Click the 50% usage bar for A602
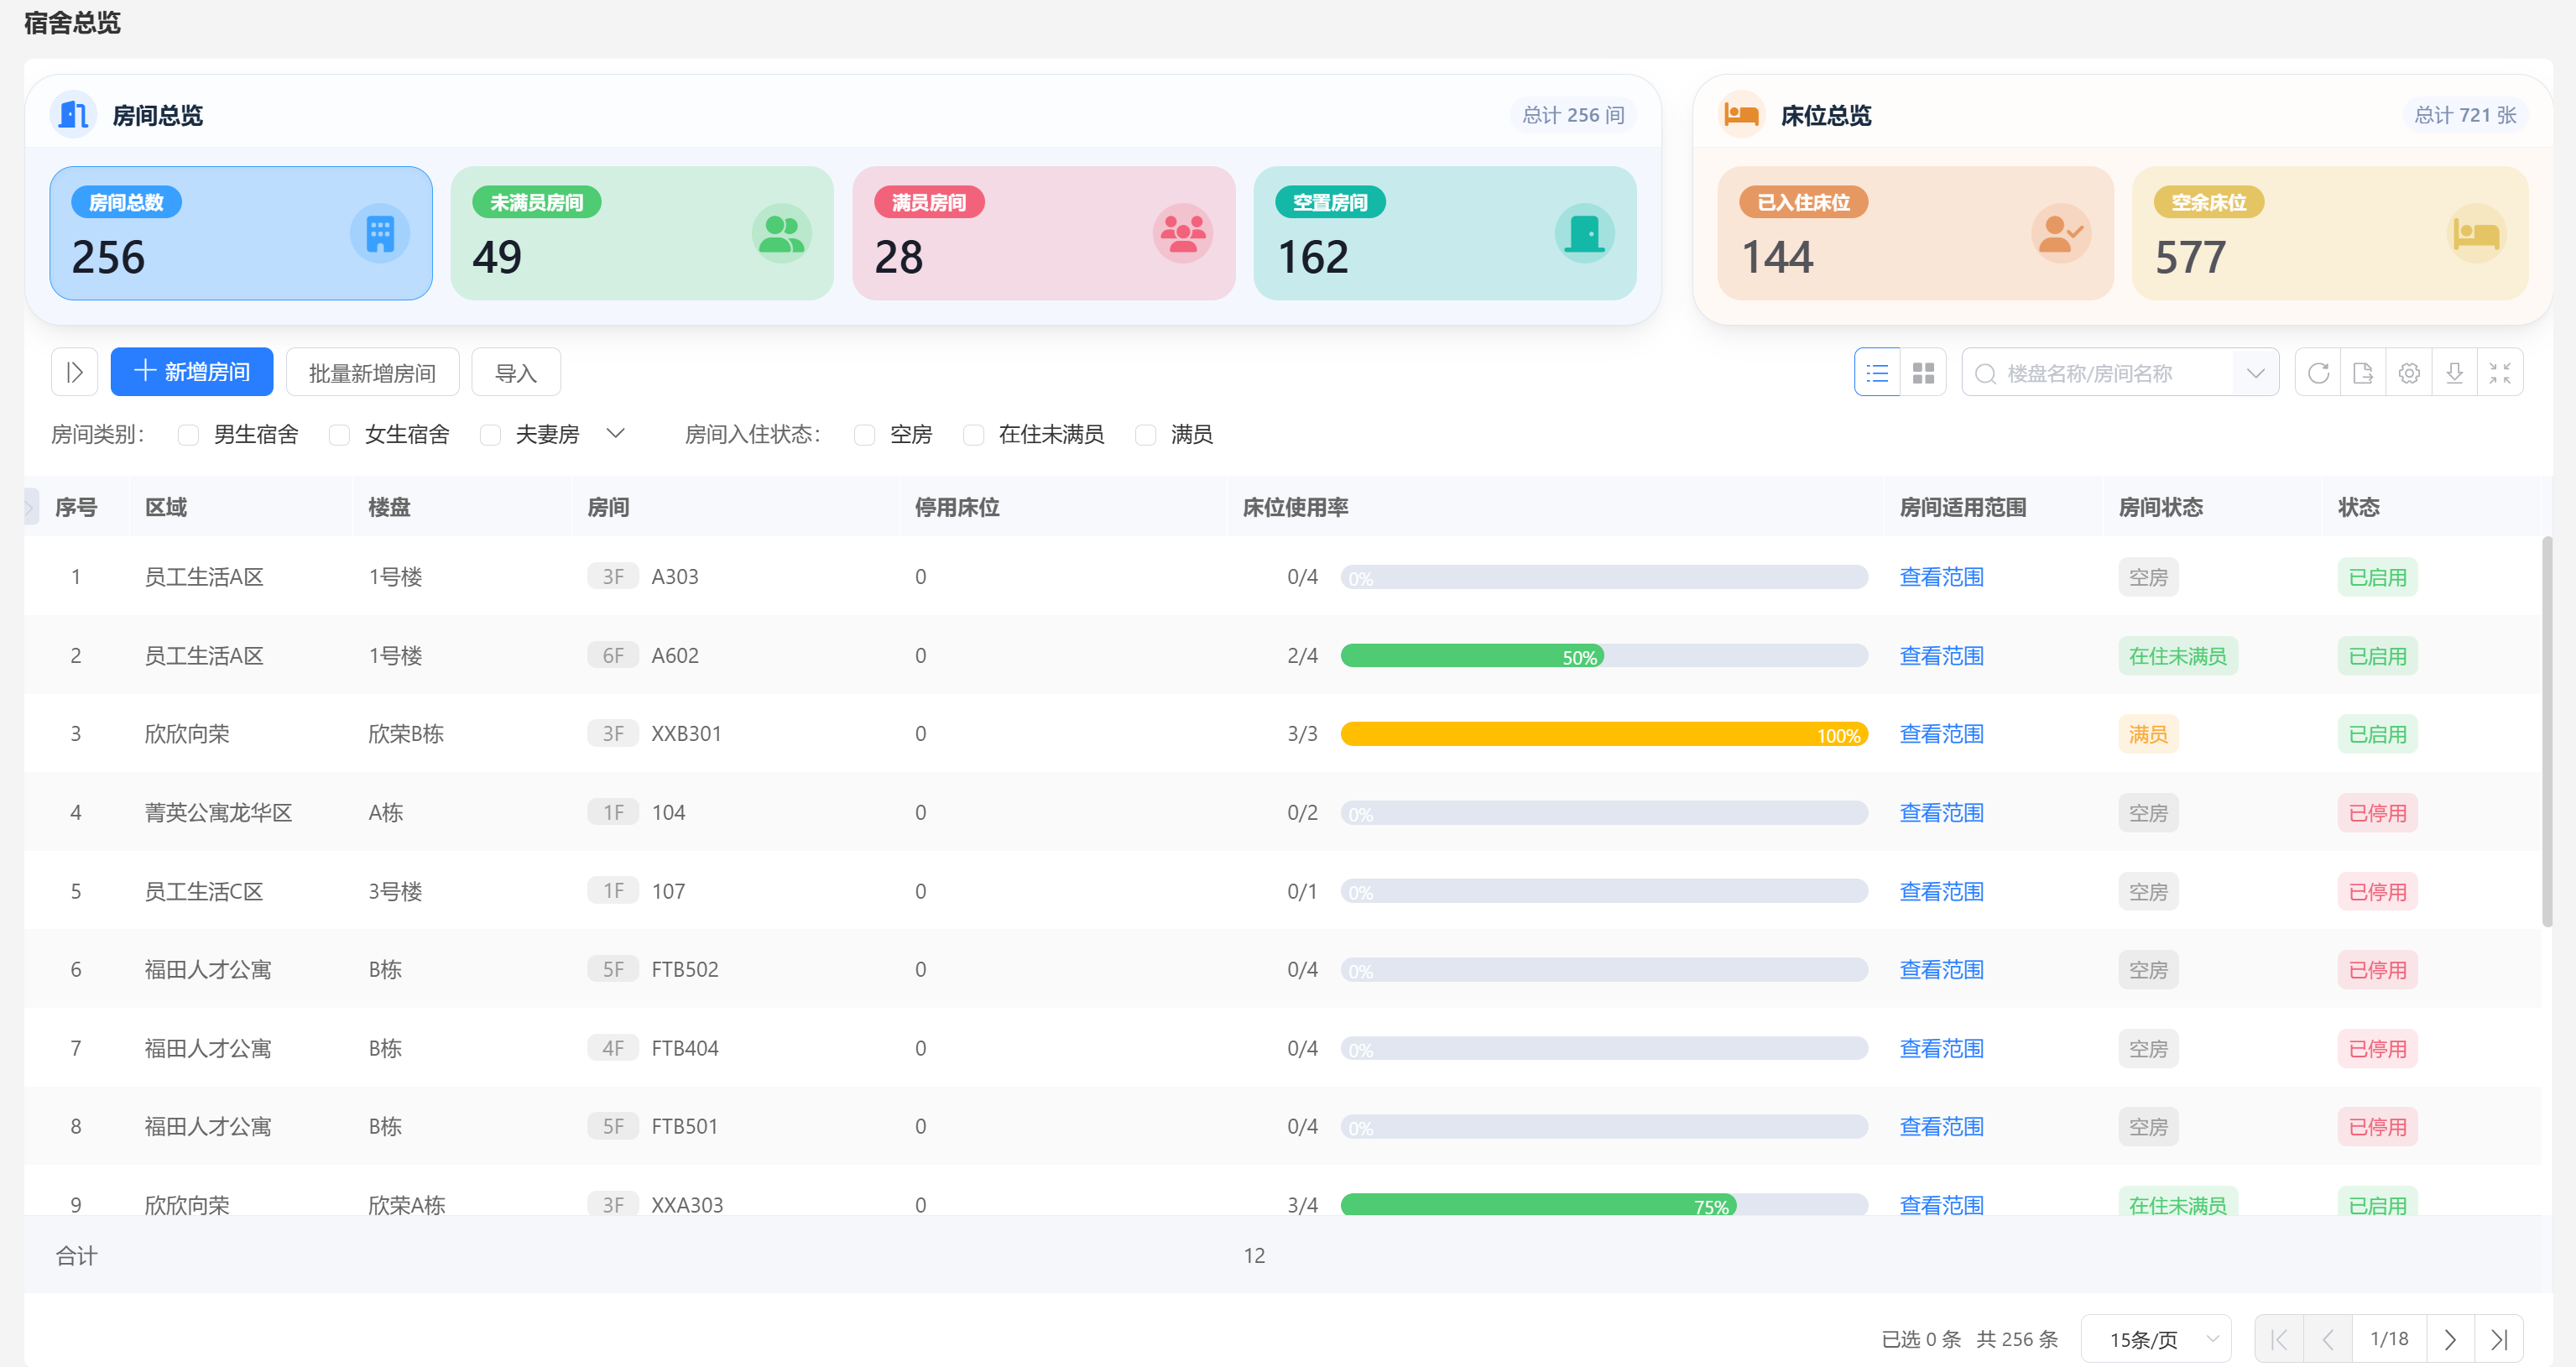This screenshot has height=1367, width=2576. point(1604,656)
